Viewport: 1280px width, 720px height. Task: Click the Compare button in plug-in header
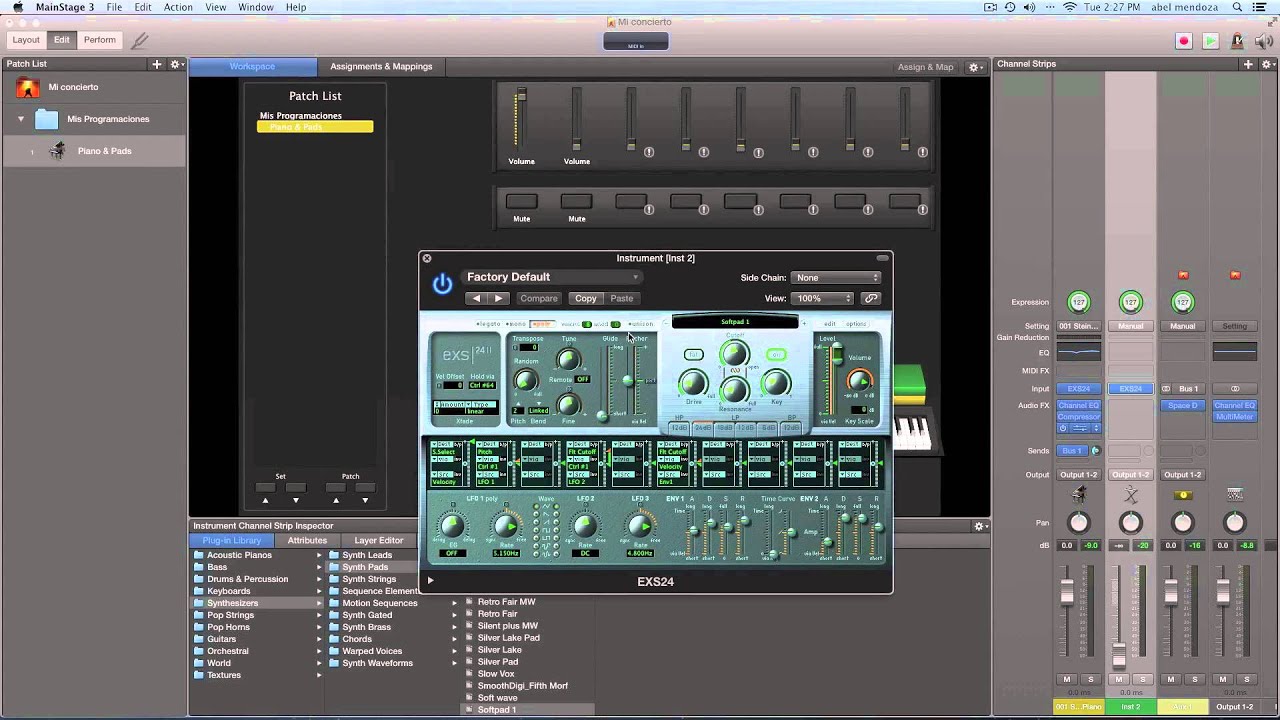(538, 298)
